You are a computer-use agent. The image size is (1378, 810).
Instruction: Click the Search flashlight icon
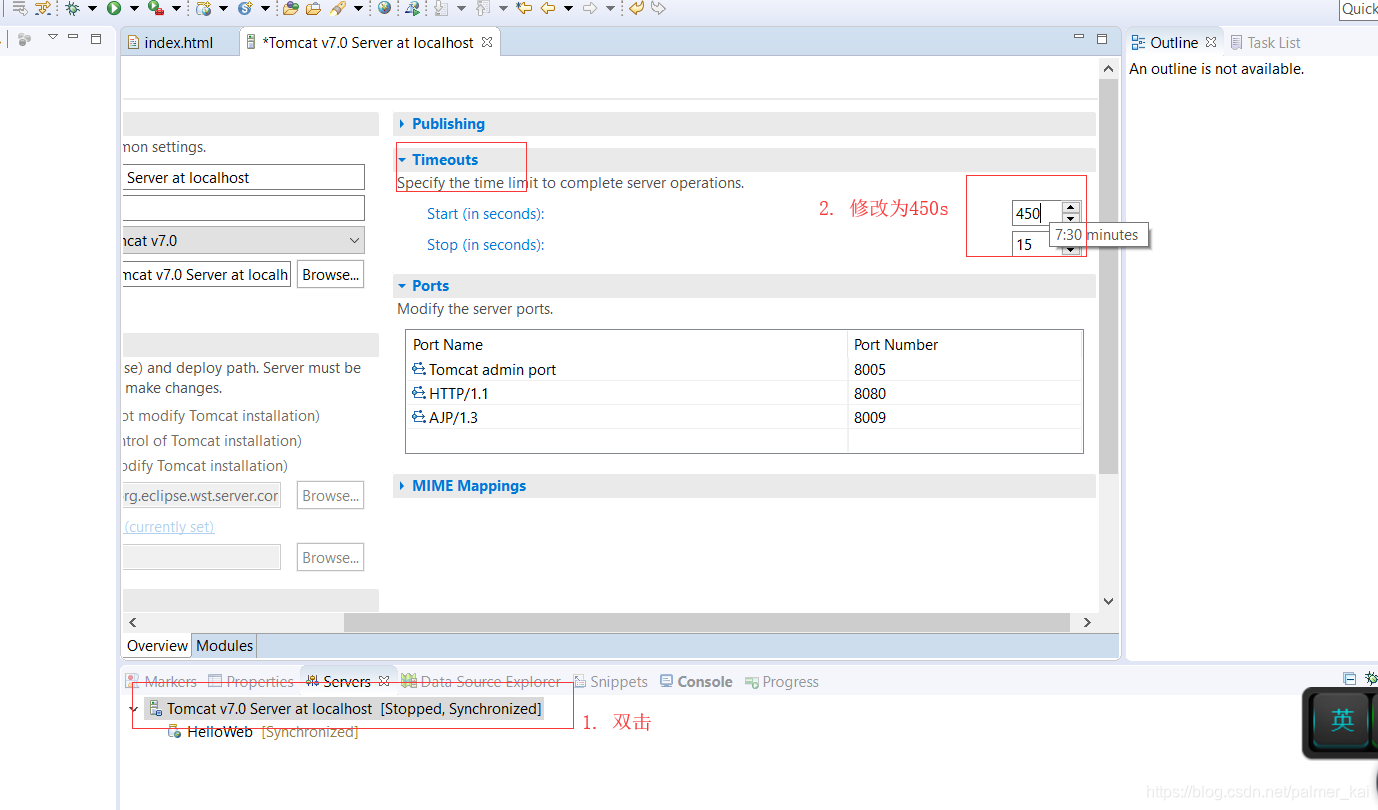point(338,9)
